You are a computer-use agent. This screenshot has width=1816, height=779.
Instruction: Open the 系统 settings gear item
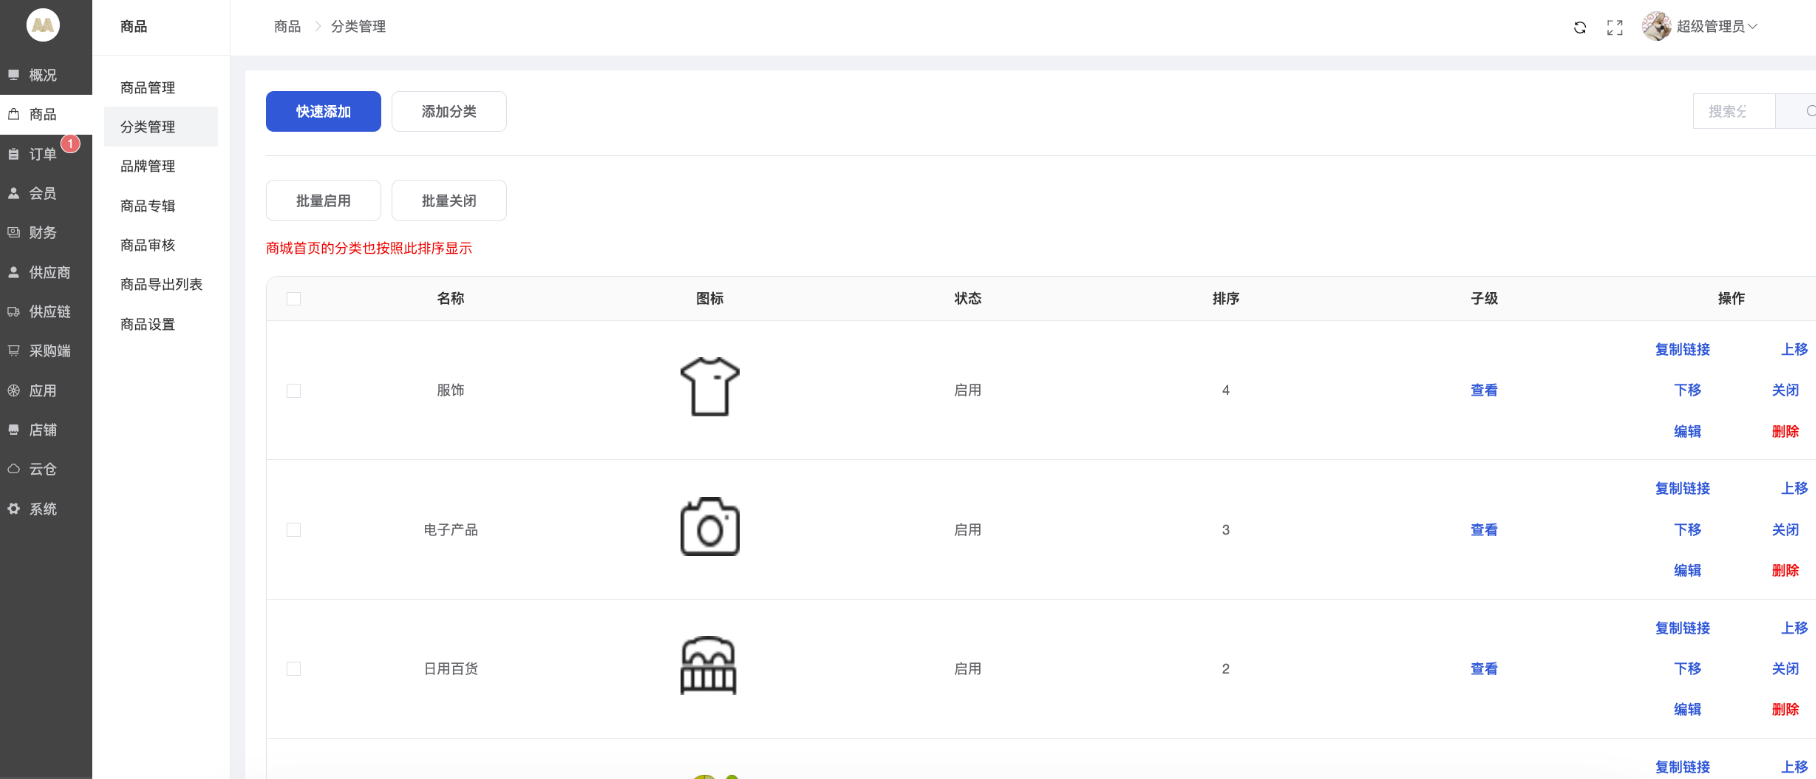tap(42, 509)
